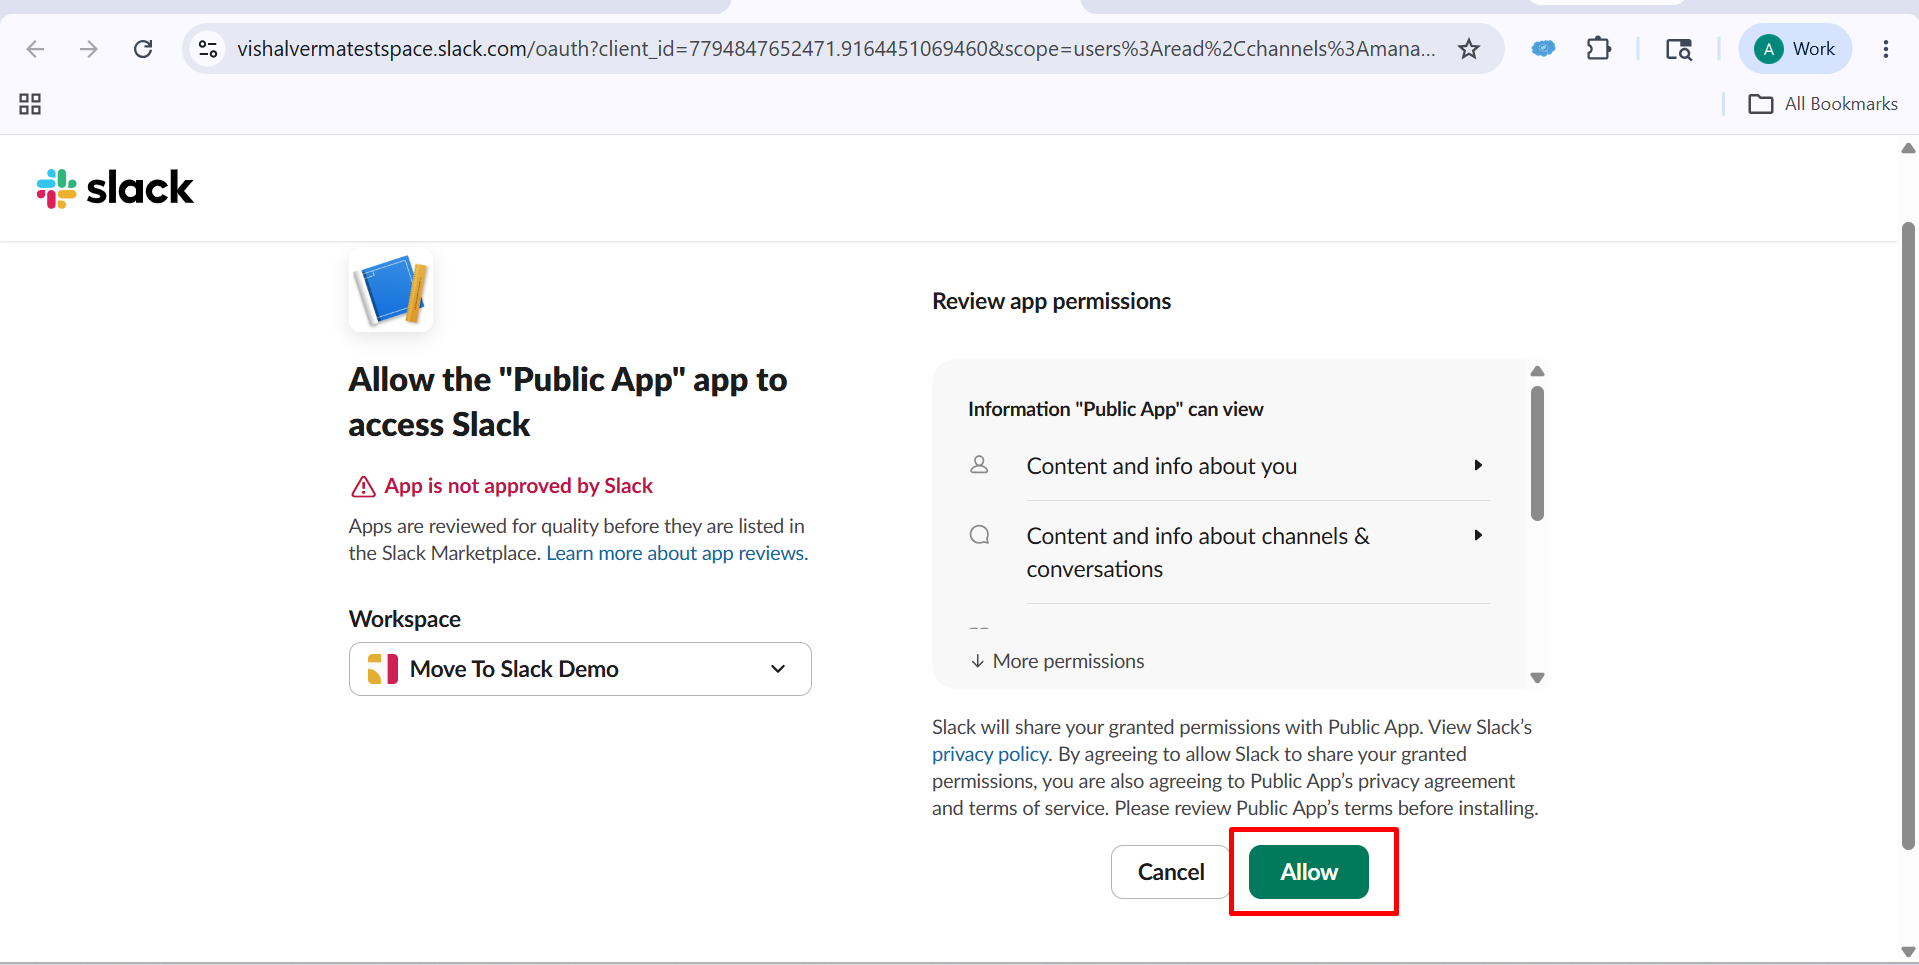Click the "Workspace" label
Screen dimensions: 1919x965
point(405,619)
